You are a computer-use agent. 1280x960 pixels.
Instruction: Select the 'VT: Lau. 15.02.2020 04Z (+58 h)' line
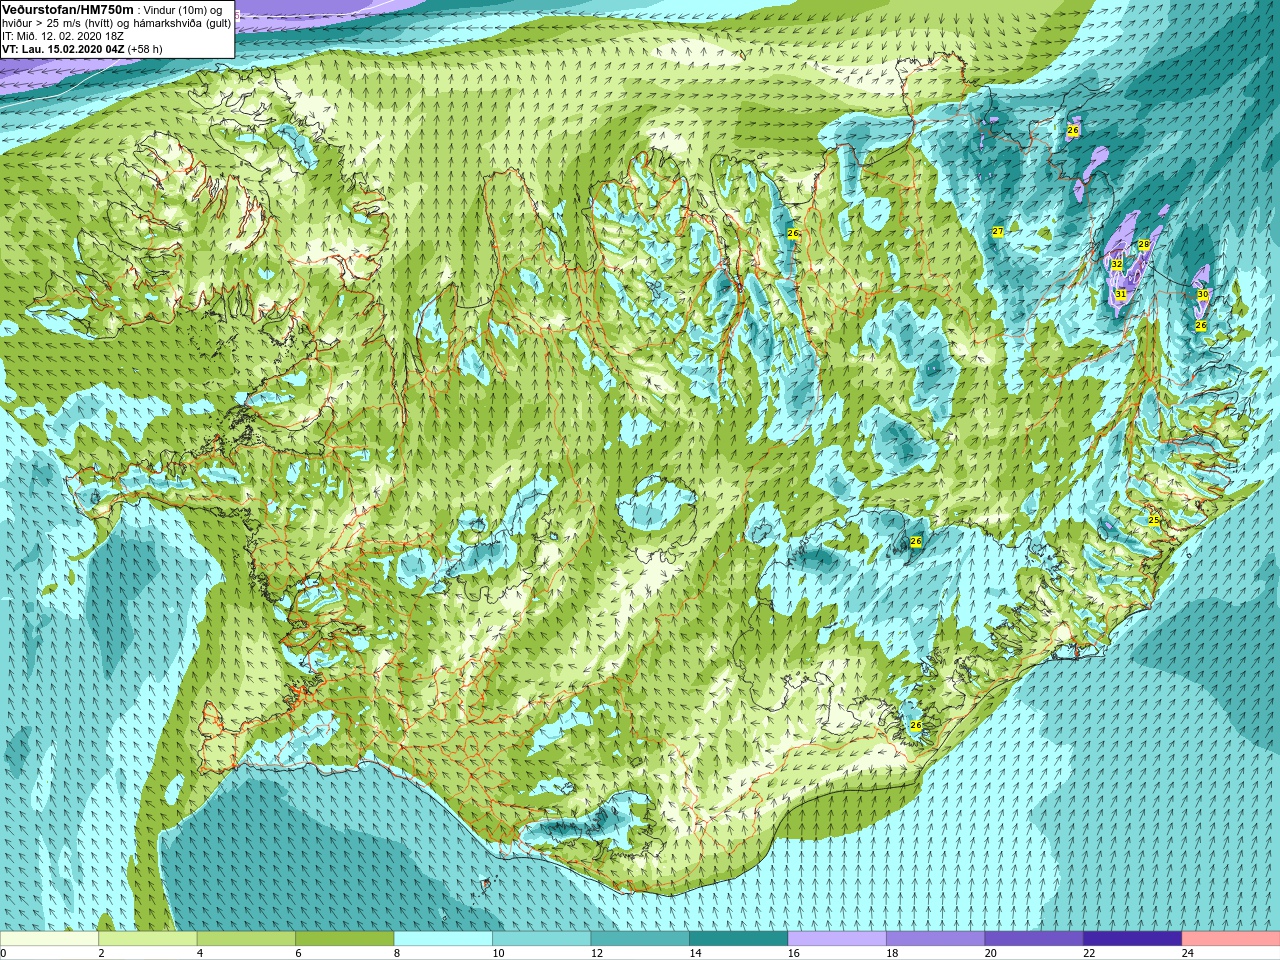[82, 49]
